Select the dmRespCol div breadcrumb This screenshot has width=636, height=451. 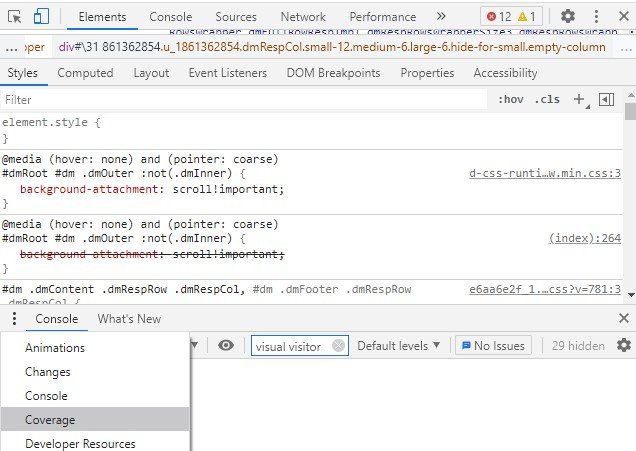(x=332, y=47)
